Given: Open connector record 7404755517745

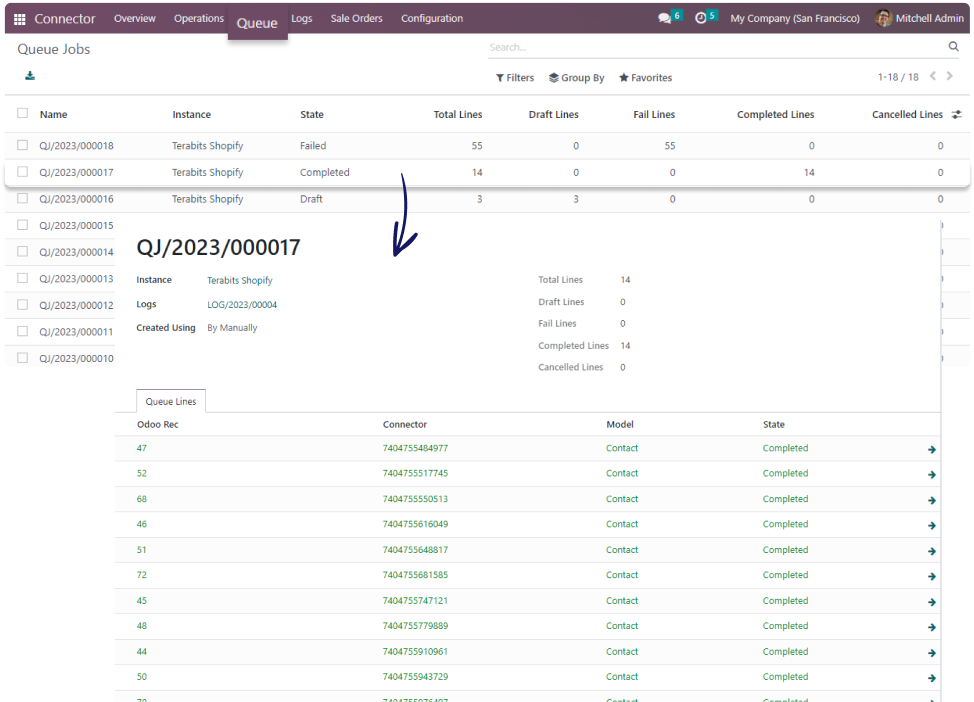Looking at the screenshot, I should [415, 473].
